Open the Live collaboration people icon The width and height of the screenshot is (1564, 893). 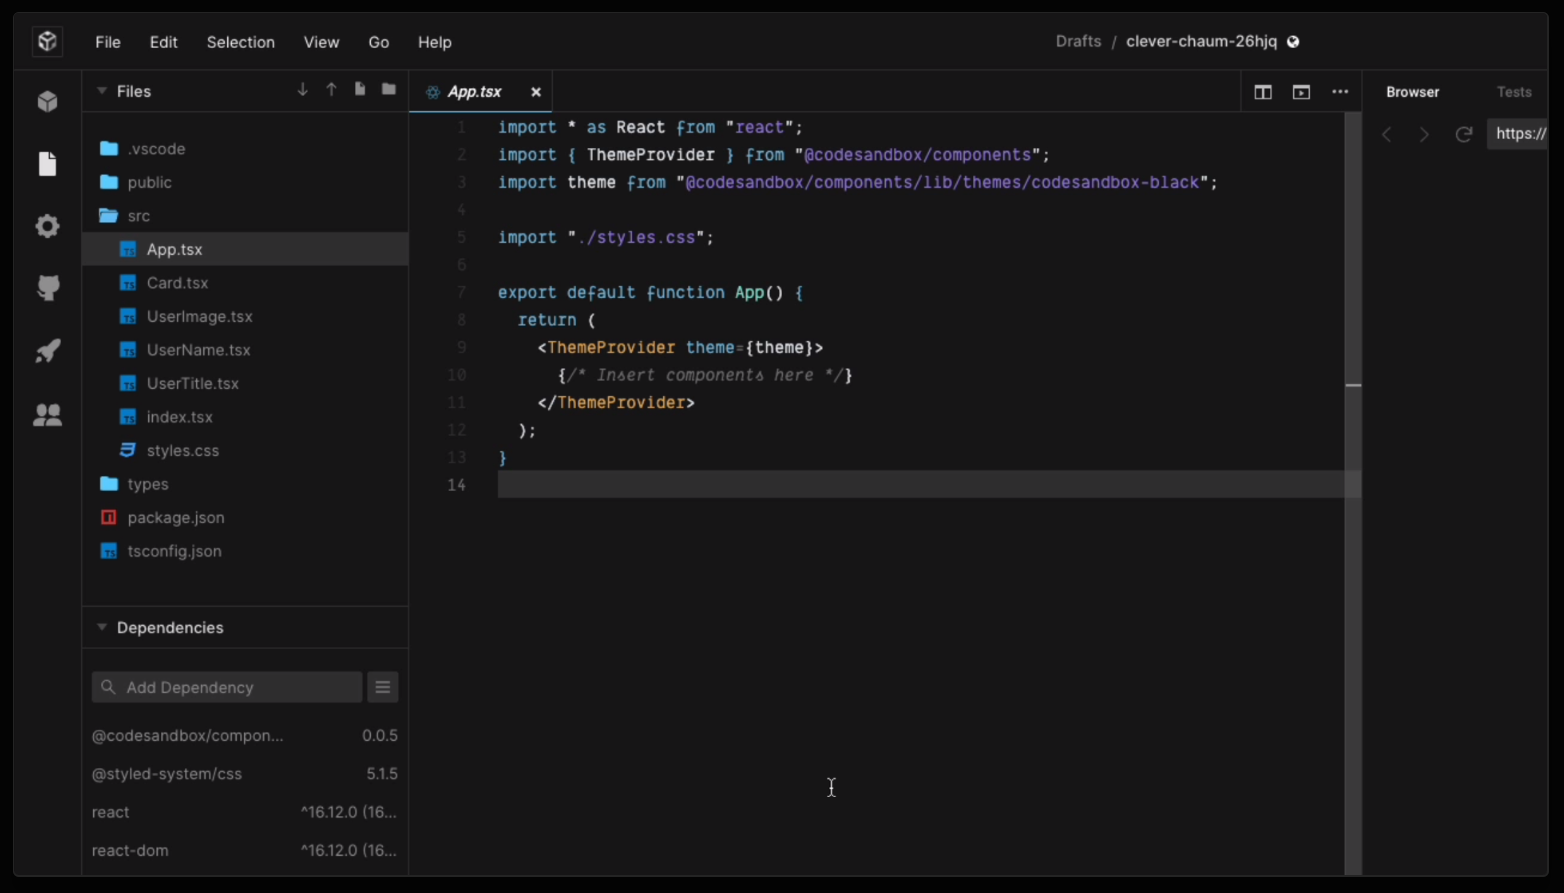47,414
